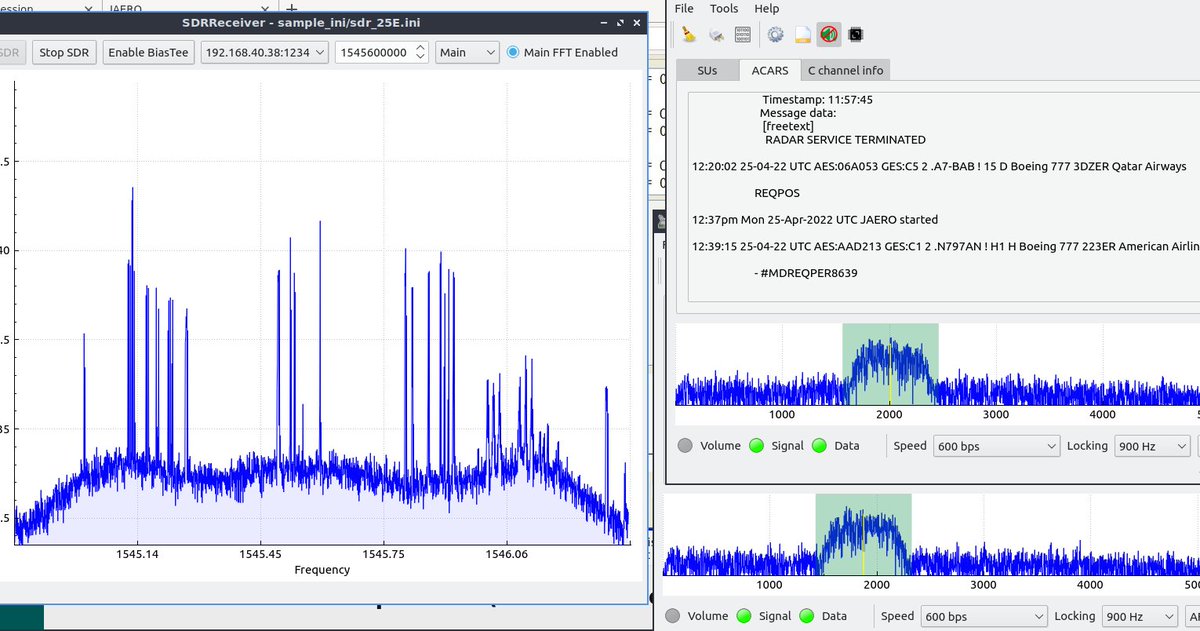Switch to the C channel info tab
Image resolution: width=1200 pixels, height=631 pixels.
[845, 70]
